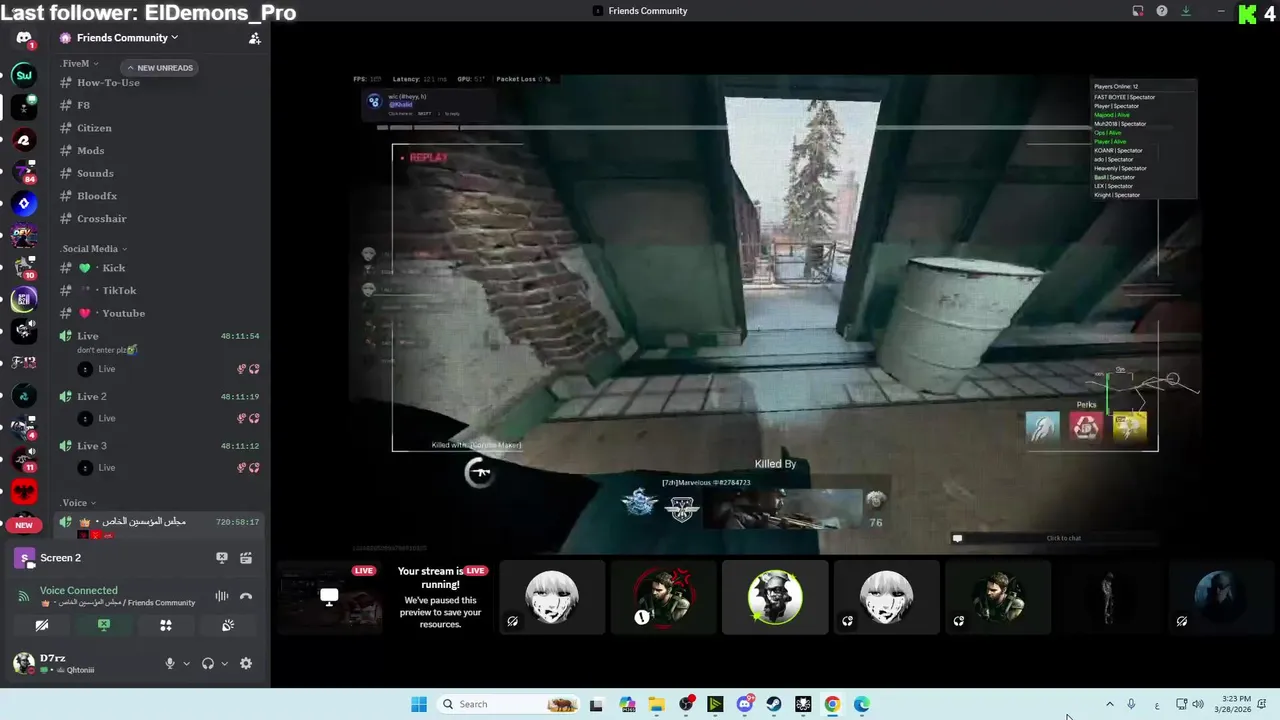Open Microsoft Edge from the taskbar
Viewport: 1280px width, 720px height.
862,704
